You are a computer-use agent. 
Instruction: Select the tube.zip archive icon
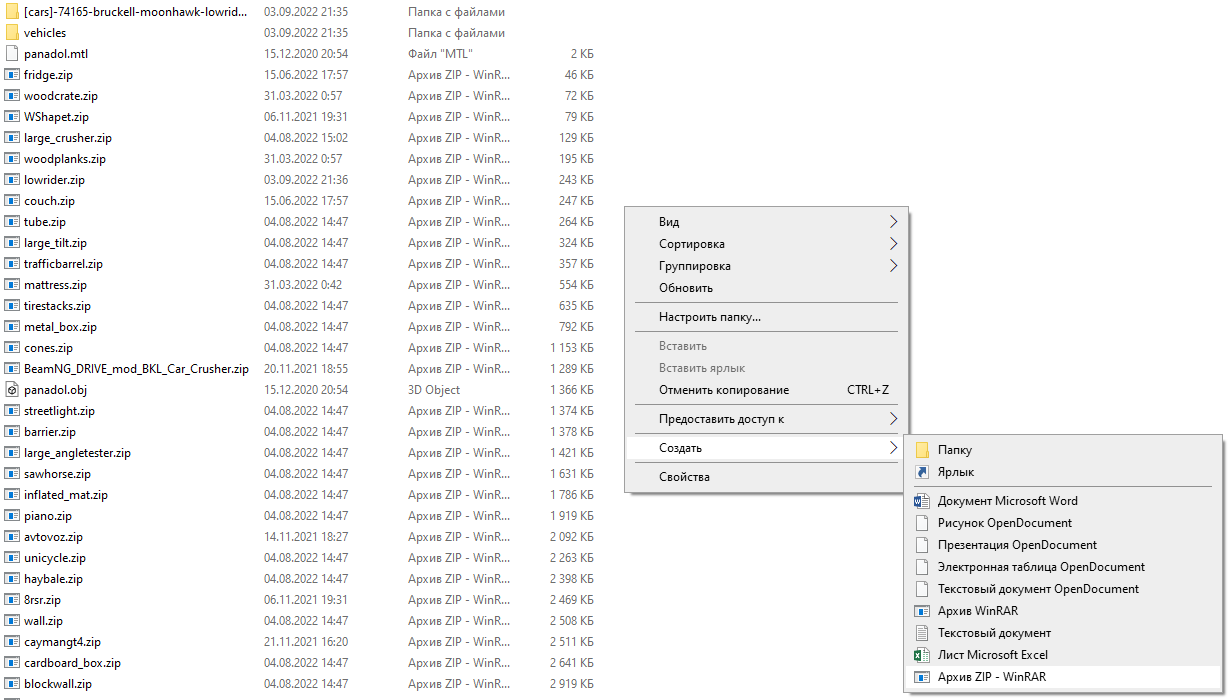pos(12,222)
